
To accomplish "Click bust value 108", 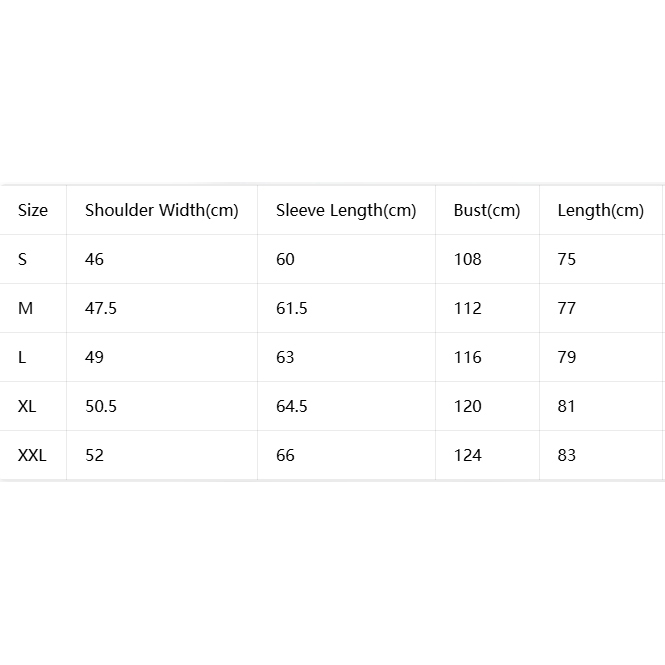I will pyautogui.click(x=467, y=259).
